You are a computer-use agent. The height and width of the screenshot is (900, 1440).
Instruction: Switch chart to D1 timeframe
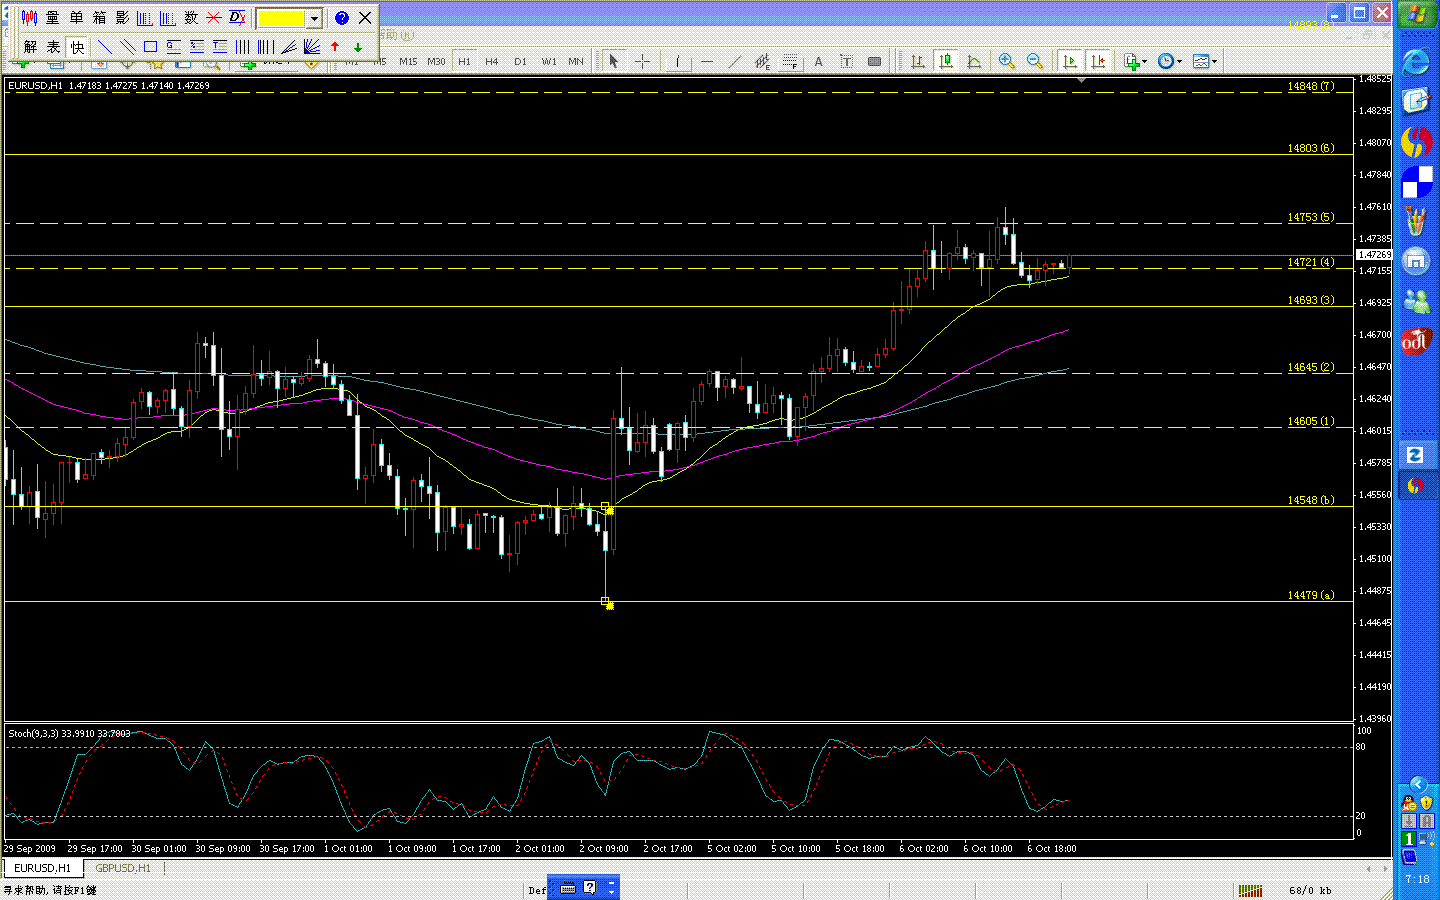coord(520,62)
